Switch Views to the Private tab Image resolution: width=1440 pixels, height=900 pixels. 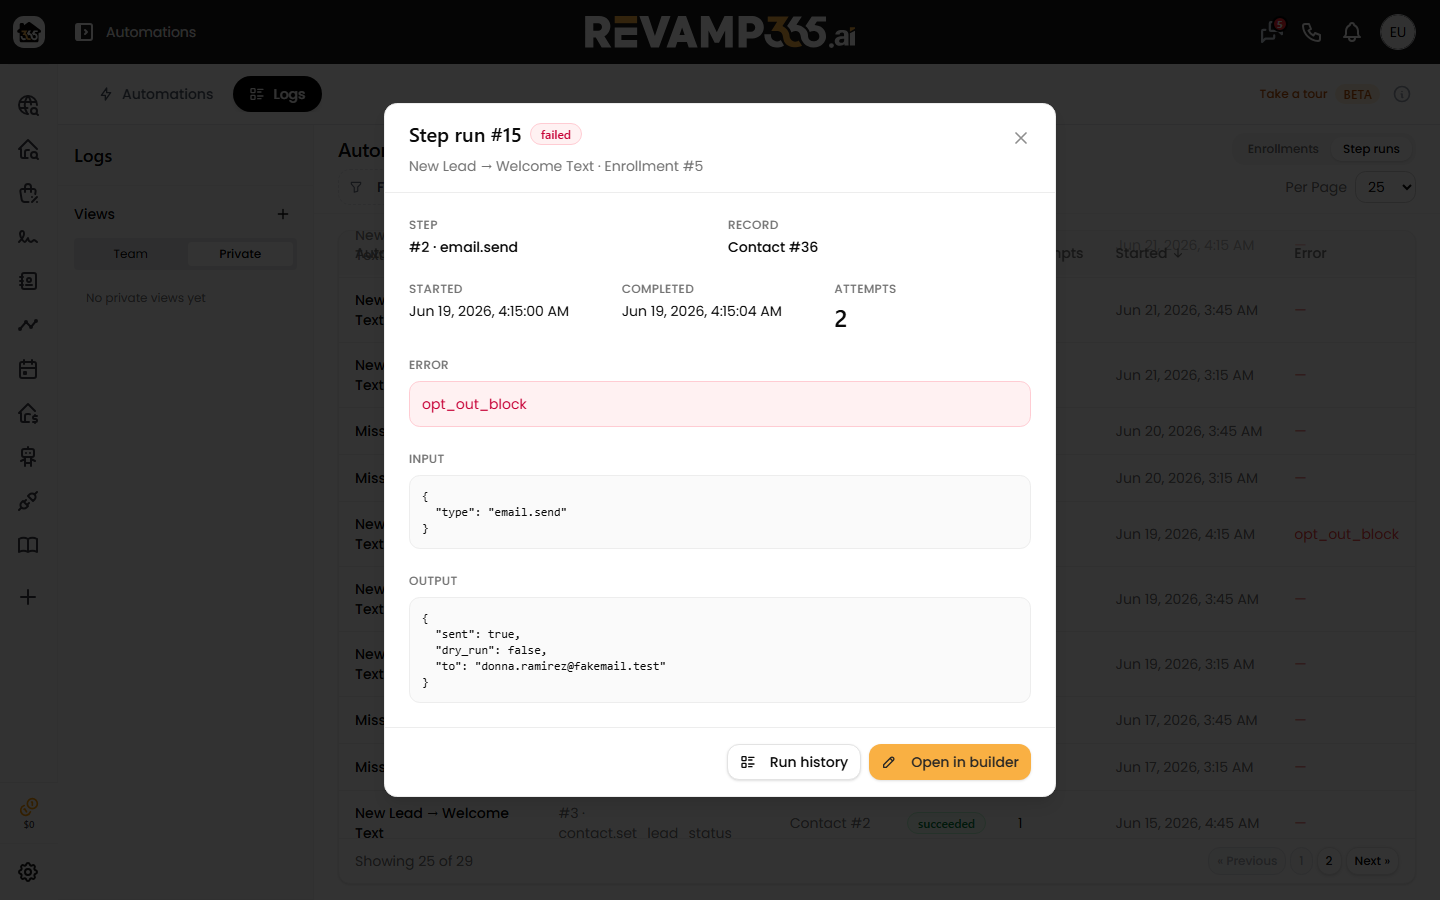[x=240, y=254]
